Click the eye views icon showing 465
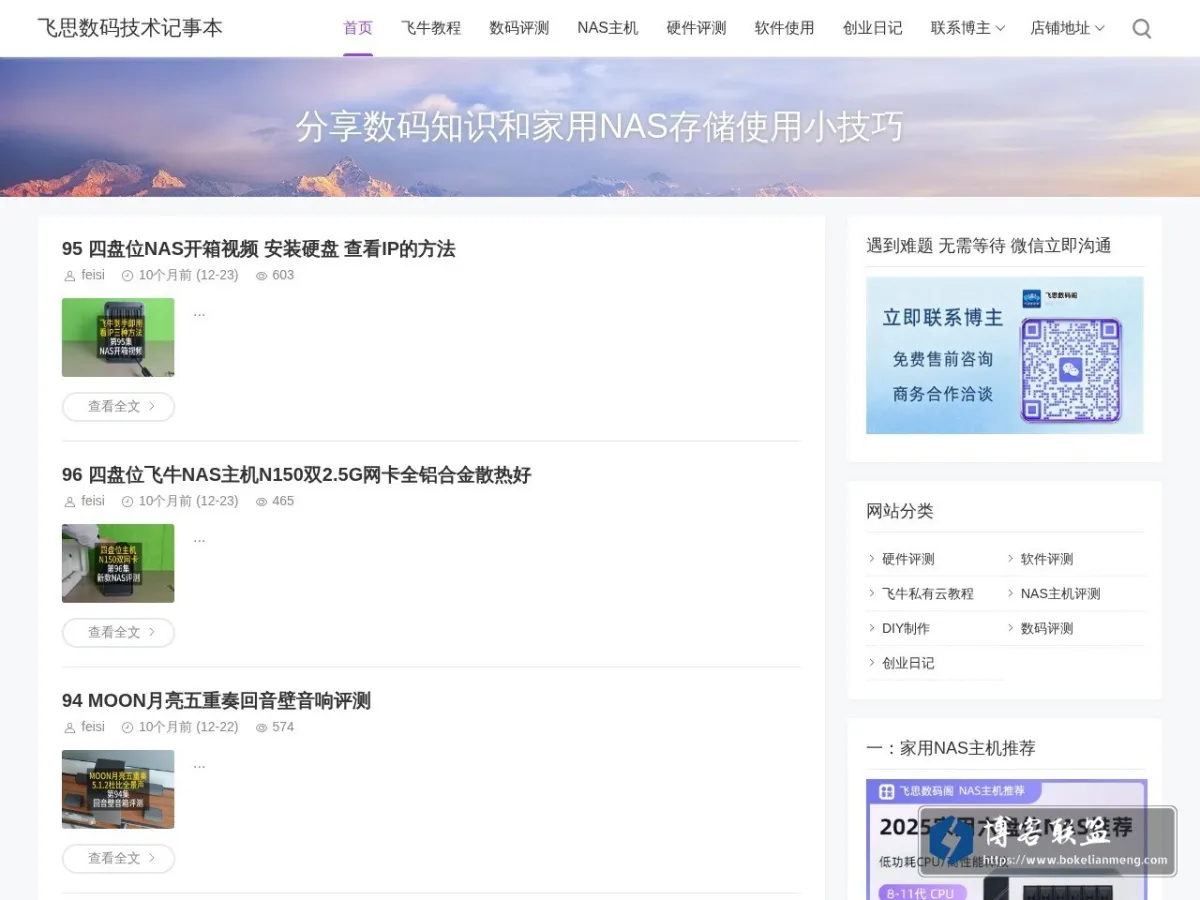 pyautogui.click(x=261, y=502)
